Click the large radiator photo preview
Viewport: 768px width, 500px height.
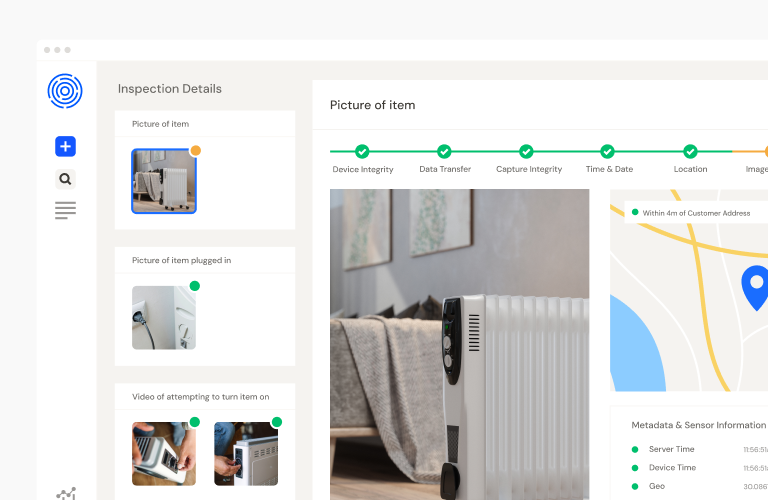coord(459,345)
